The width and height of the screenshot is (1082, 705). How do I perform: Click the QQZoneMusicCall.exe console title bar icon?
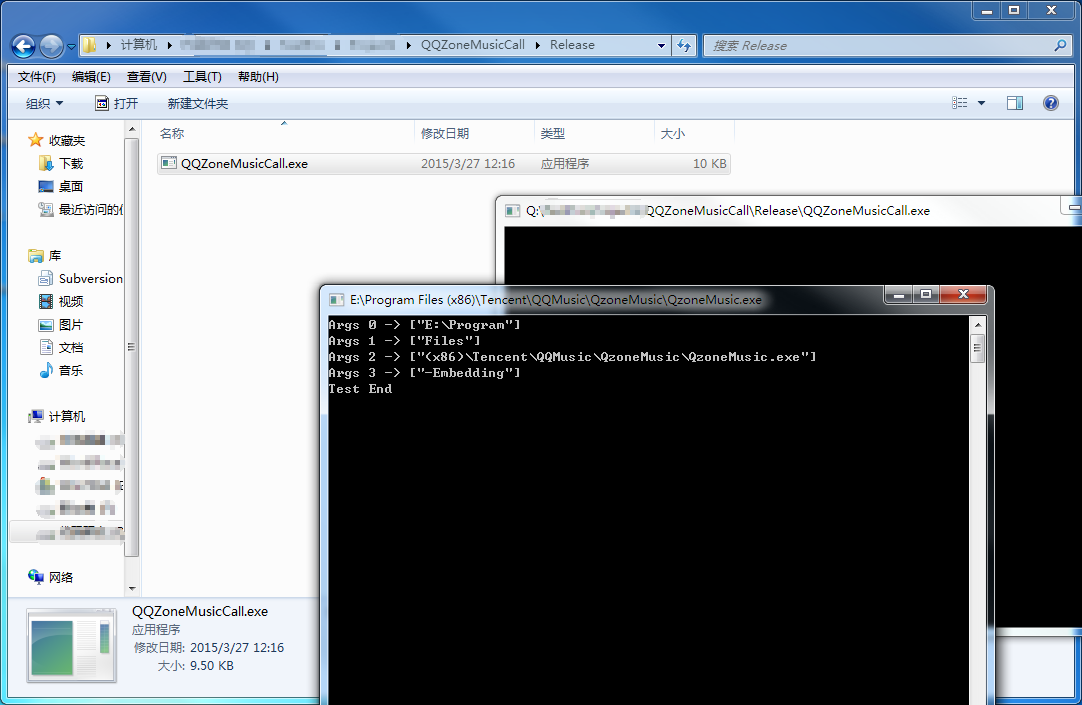tap(512, 210)
